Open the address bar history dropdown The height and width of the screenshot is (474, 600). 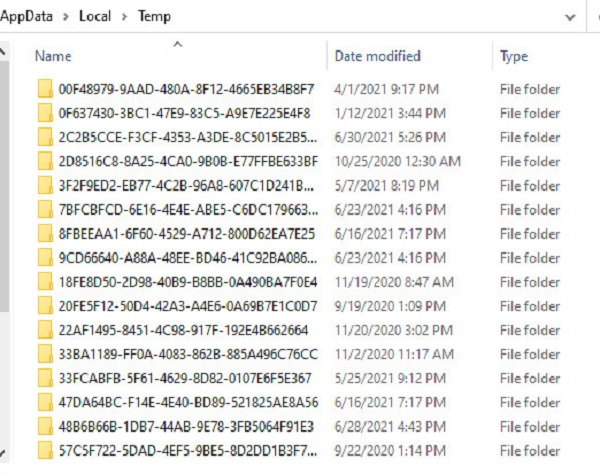coord(570,17)
